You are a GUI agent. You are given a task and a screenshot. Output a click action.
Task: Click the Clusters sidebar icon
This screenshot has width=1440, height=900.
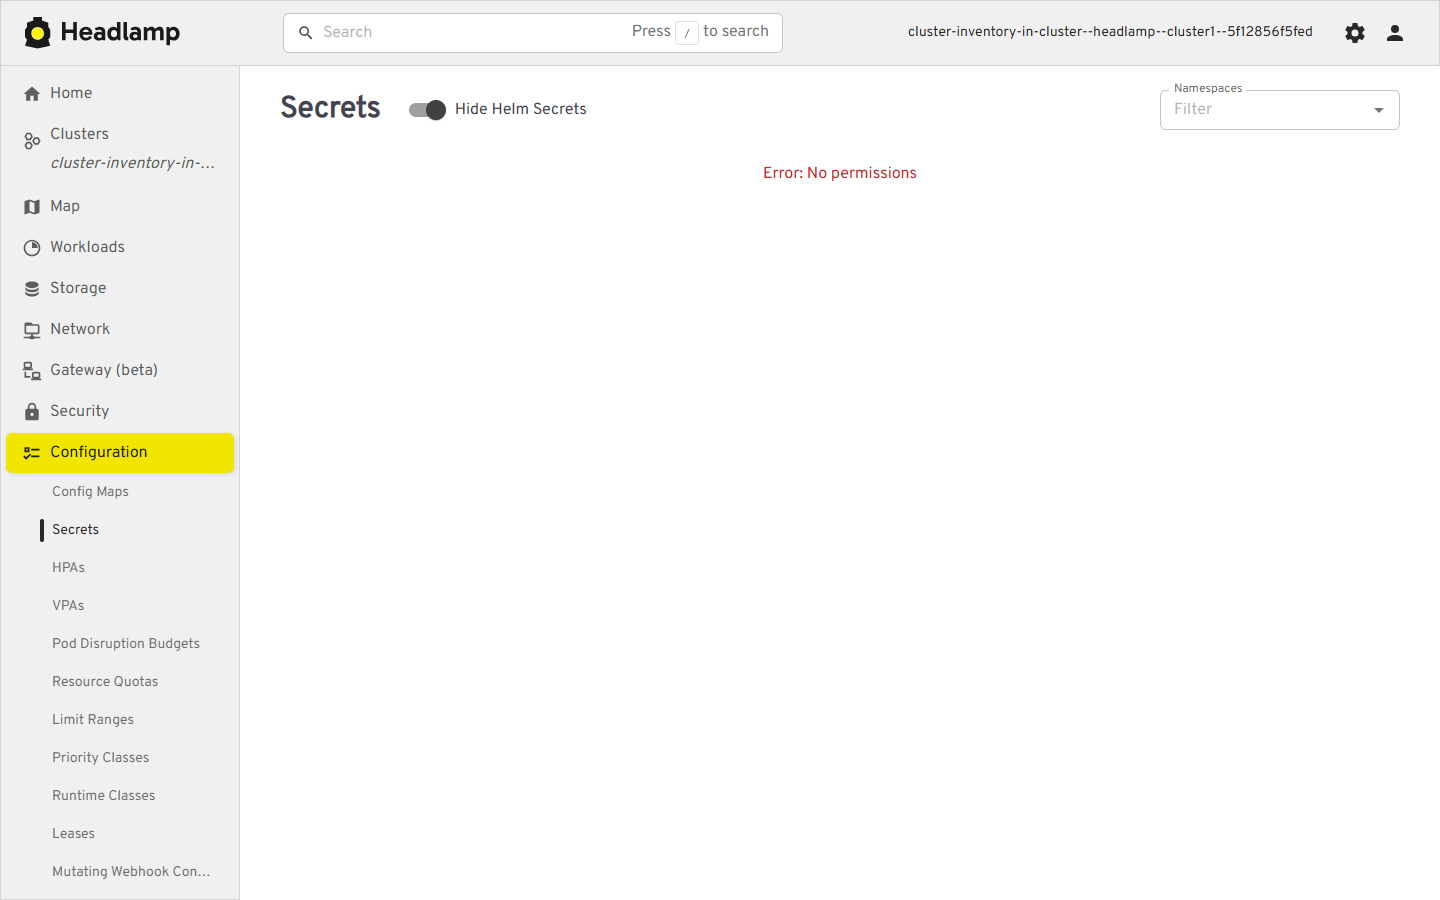pos(32,141)
